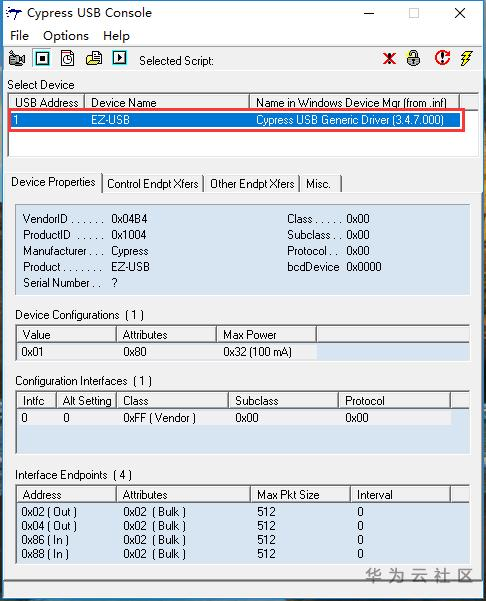This screenshot has width=486, height=601.
Task: Close the Cypress USB Console window
Action: pyautogui.click(x=460, y=13)
